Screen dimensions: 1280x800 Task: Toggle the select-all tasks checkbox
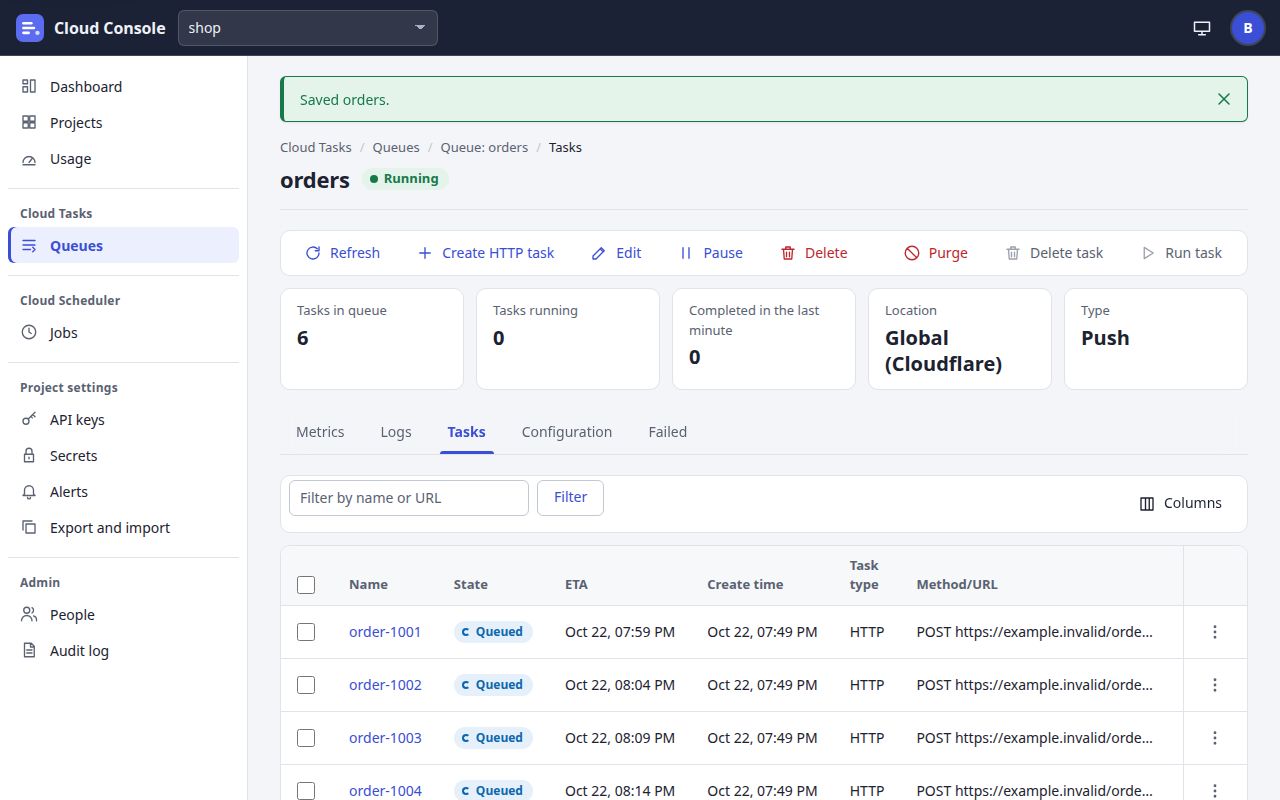coord(306,585)
